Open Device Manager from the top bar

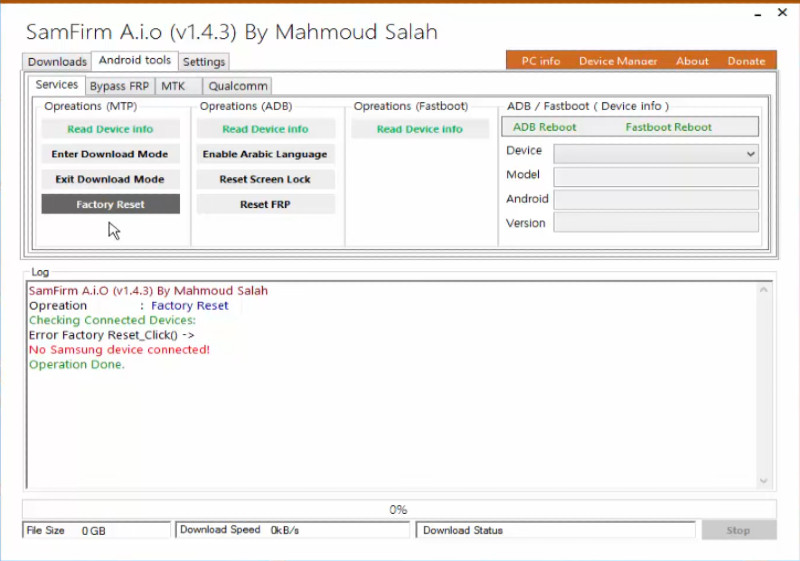tap(620, 61)
